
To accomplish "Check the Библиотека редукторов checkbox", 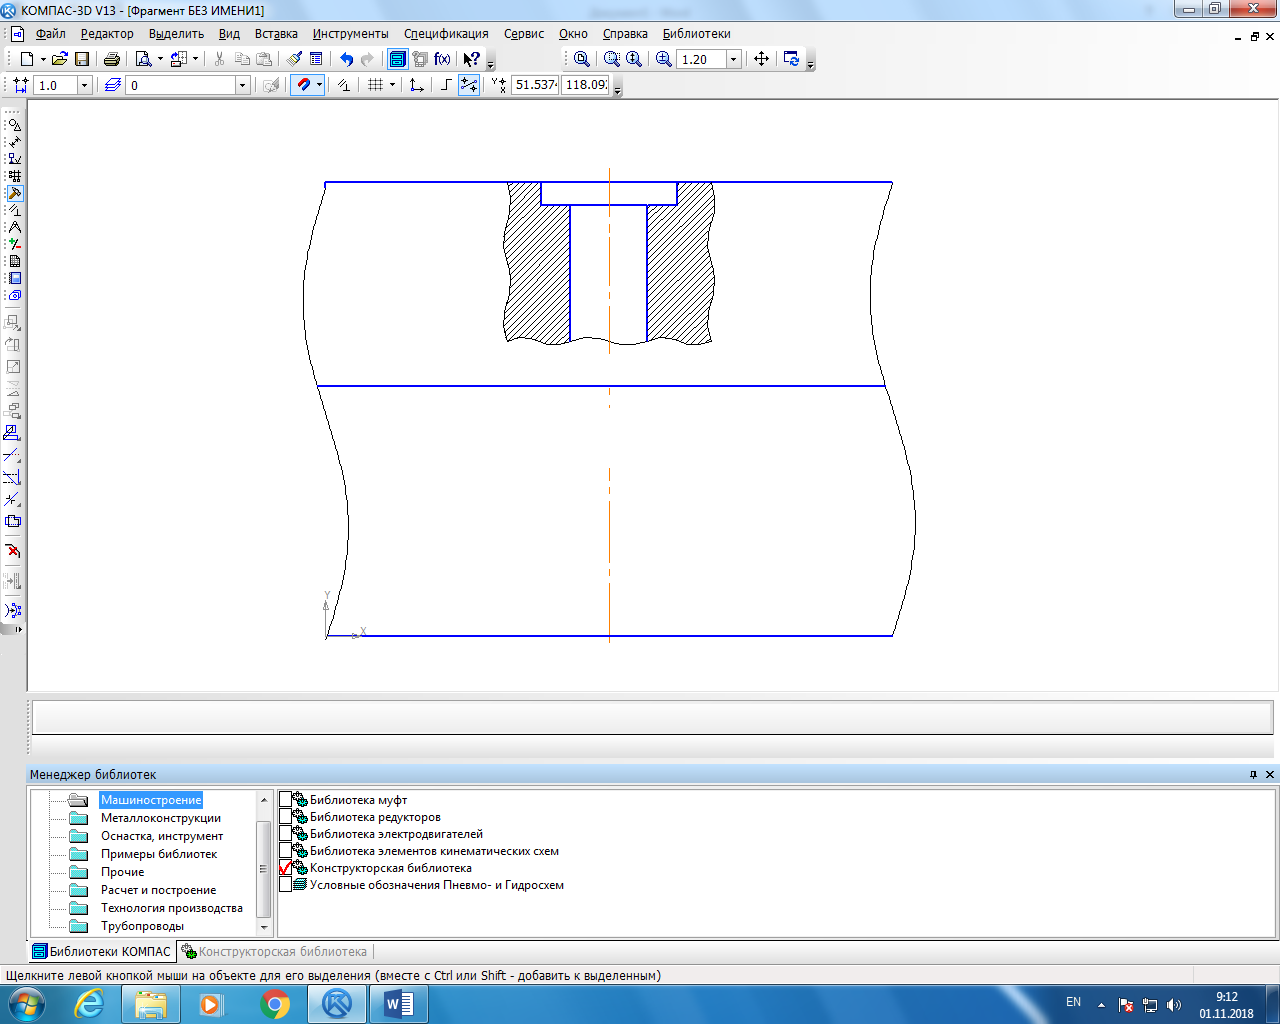I will click(286, 817).
